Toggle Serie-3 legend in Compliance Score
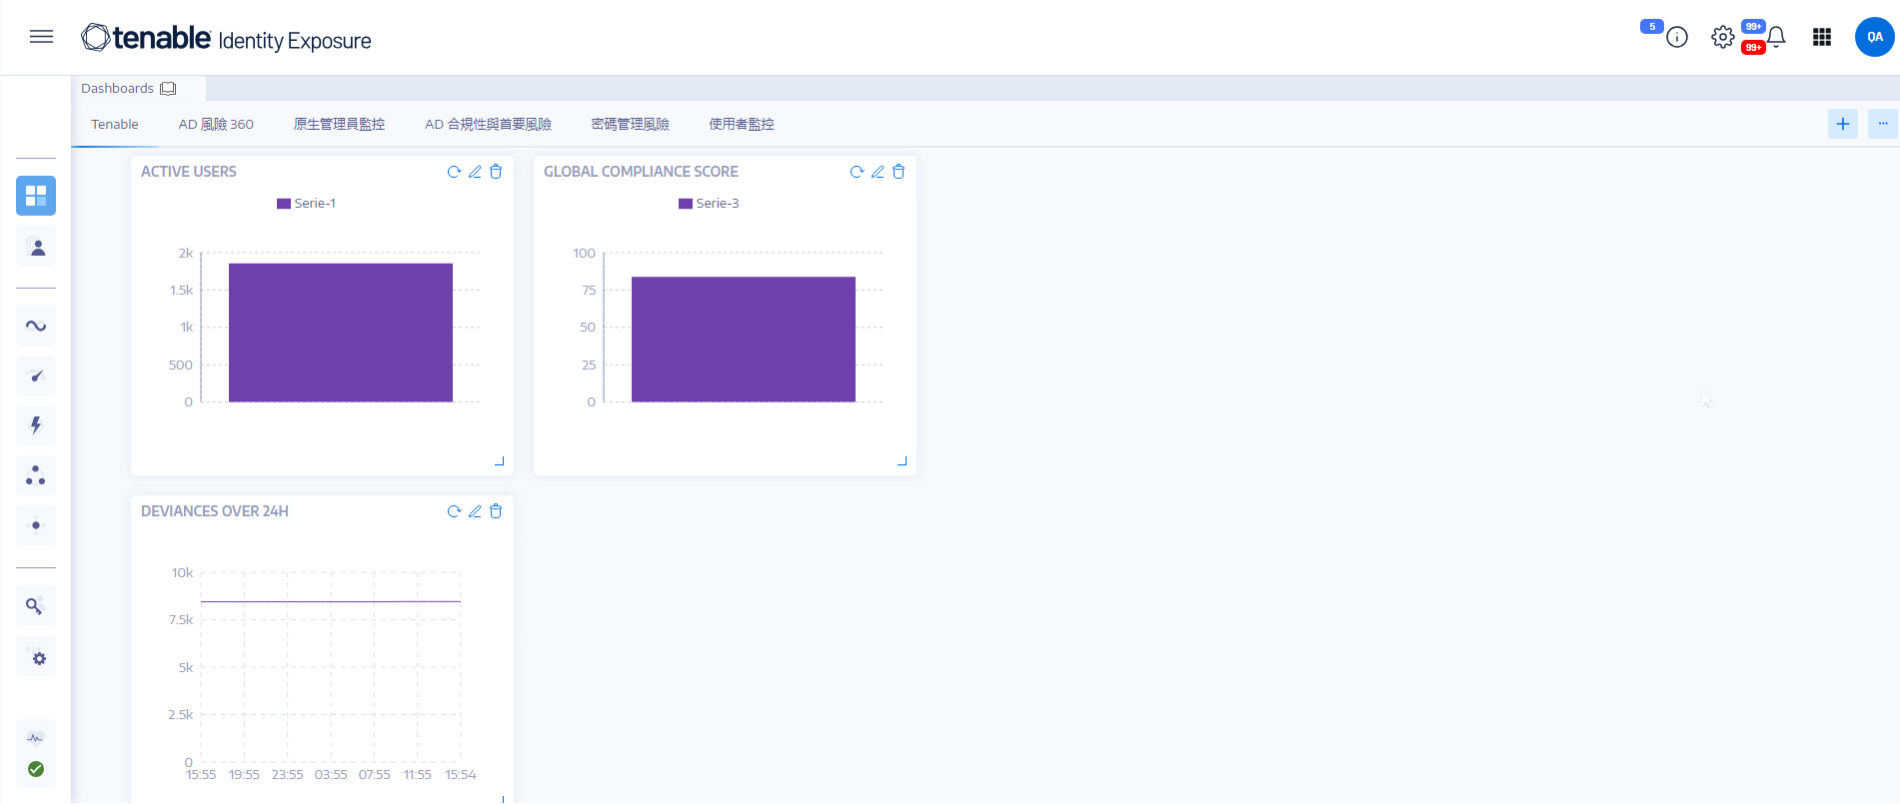1900x804 pixels. 709,203
